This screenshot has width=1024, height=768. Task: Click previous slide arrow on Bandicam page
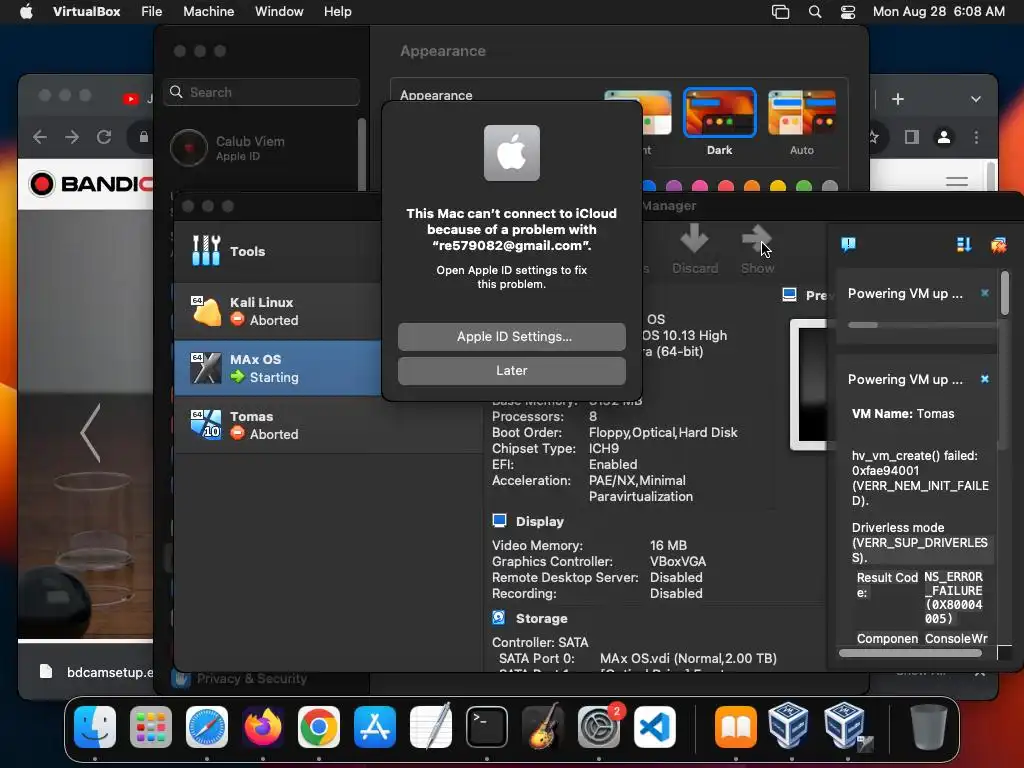[91, 433]
